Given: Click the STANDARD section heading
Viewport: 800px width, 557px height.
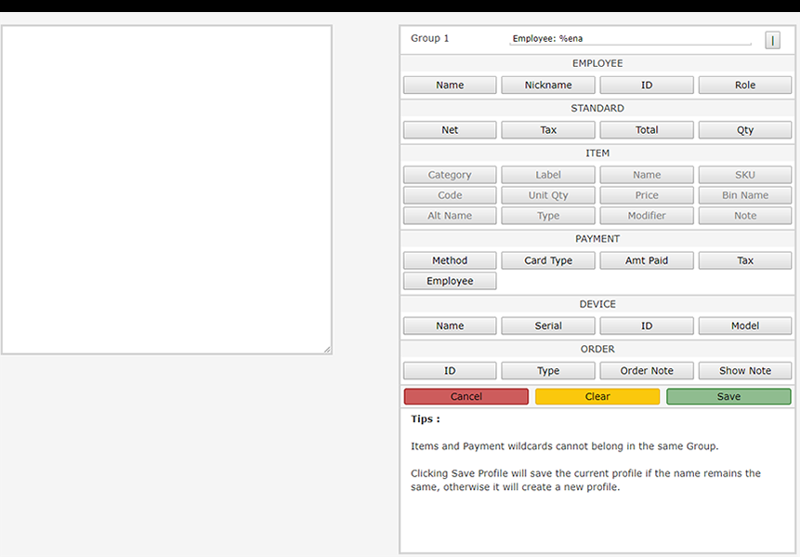Looking at the screenshot, I should [x=597, y=108].
